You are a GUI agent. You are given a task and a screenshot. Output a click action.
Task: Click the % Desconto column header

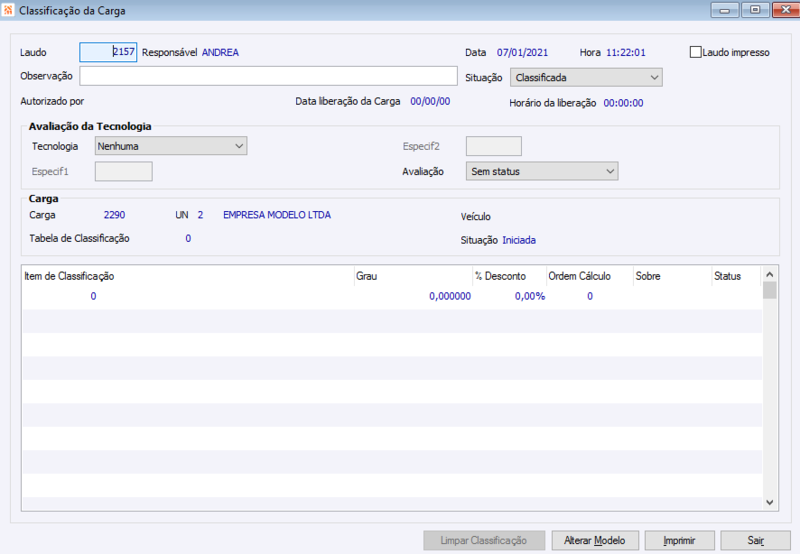point(510,276)
